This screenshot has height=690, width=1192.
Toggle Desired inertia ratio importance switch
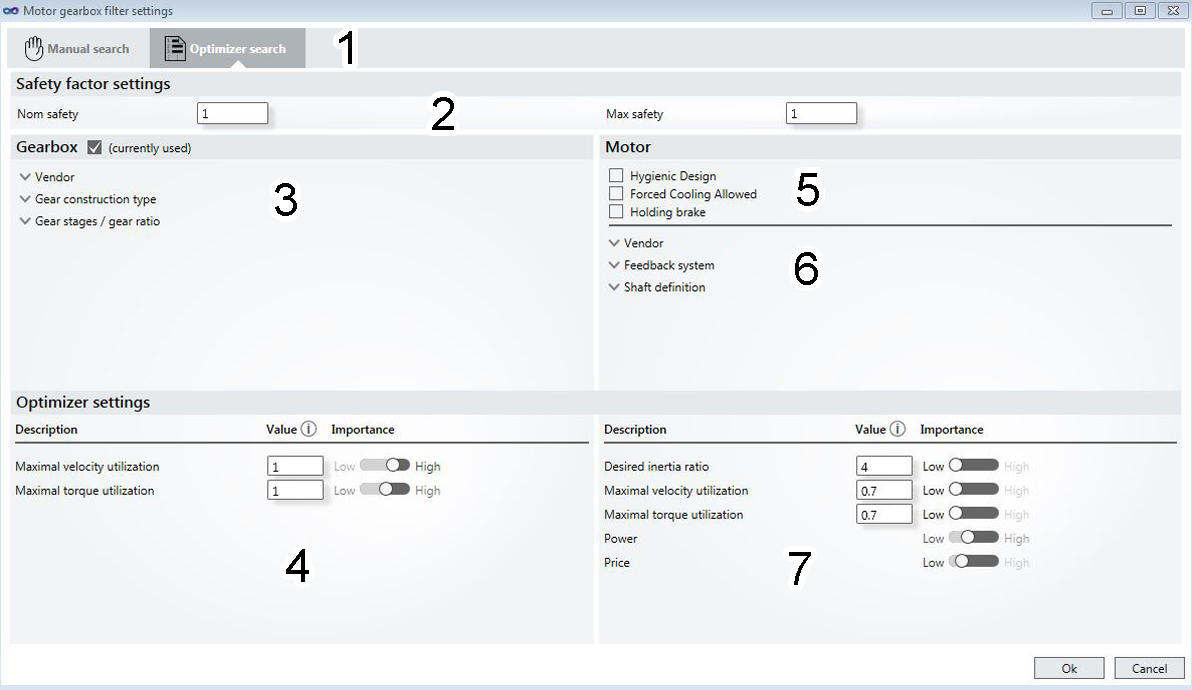[x=974, y=466]
